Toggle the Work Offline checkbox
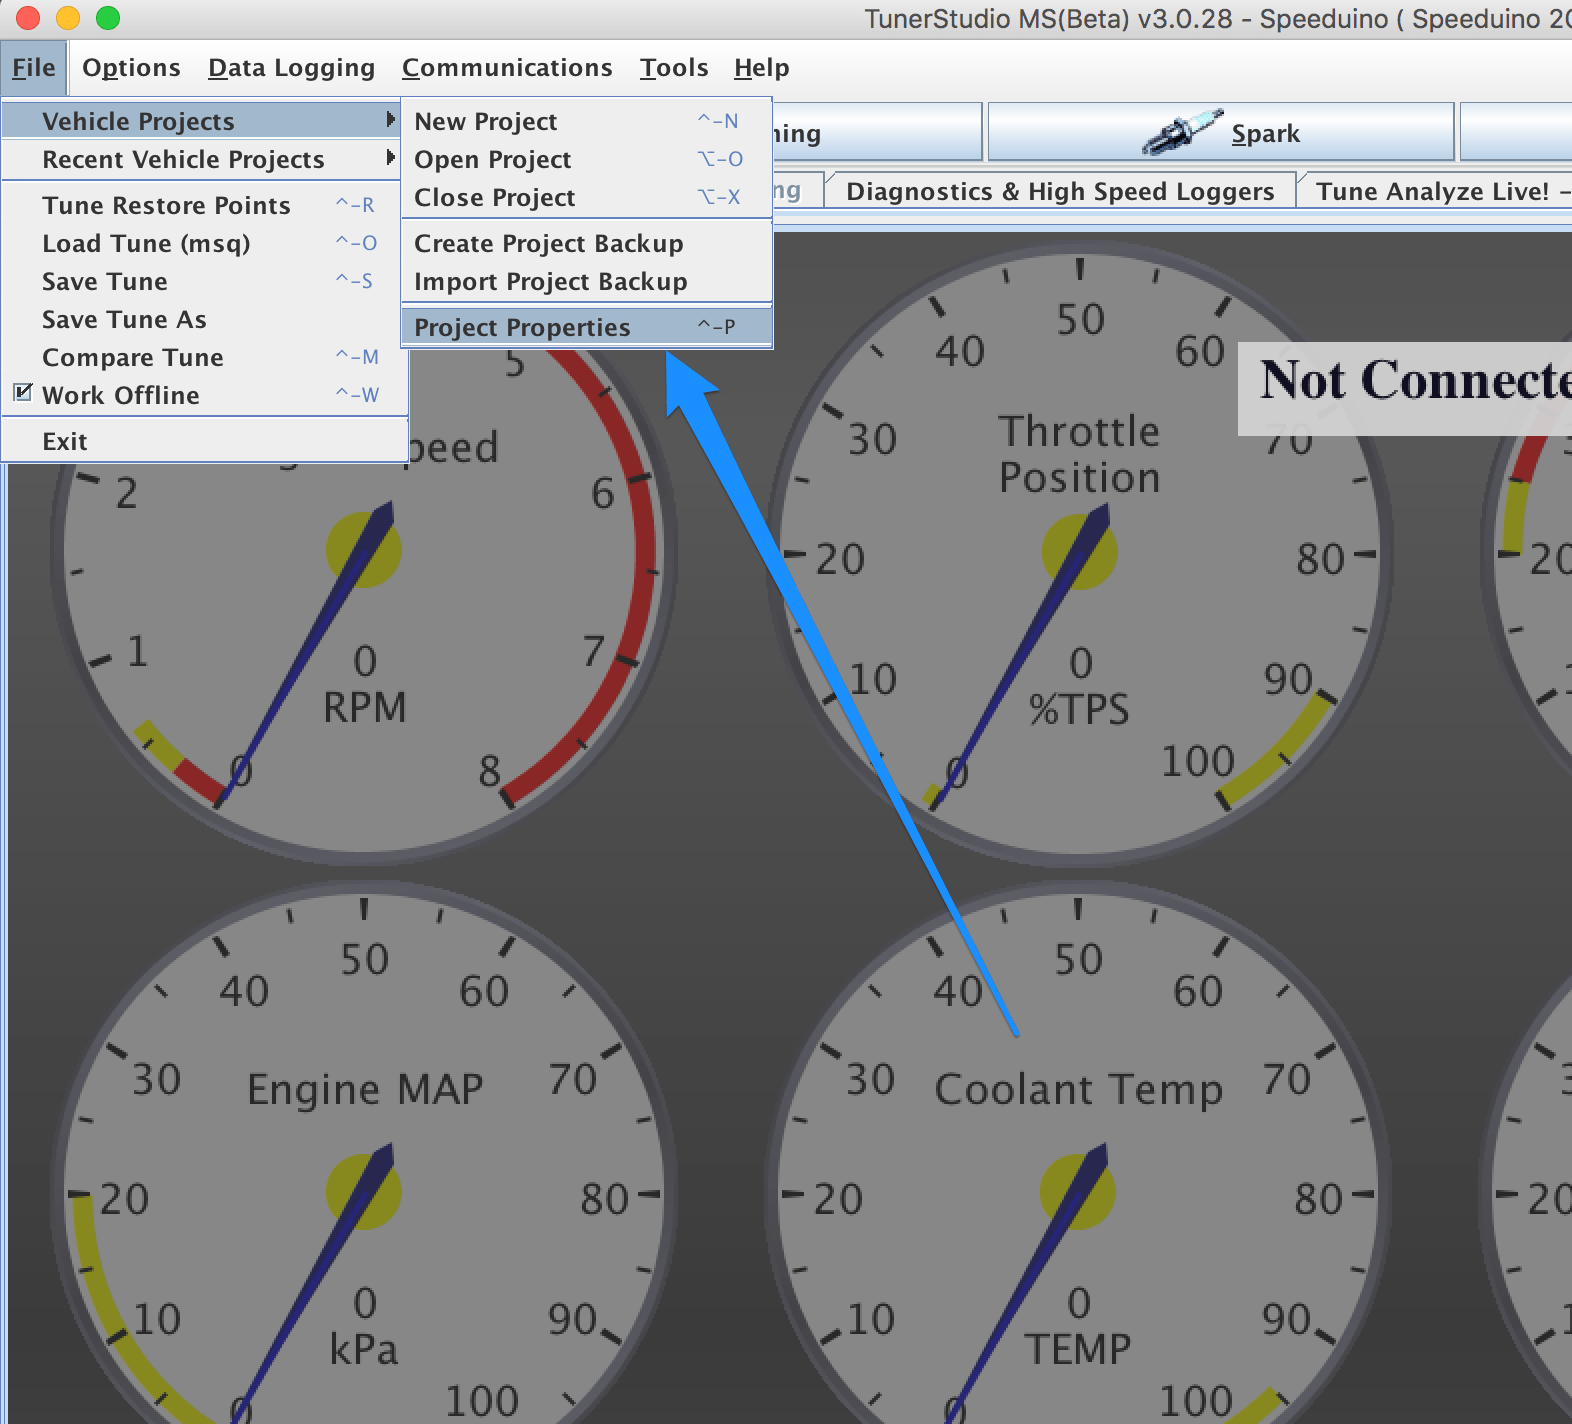The width and height of the screenshot is (1572, 1424). pos(23,394)
